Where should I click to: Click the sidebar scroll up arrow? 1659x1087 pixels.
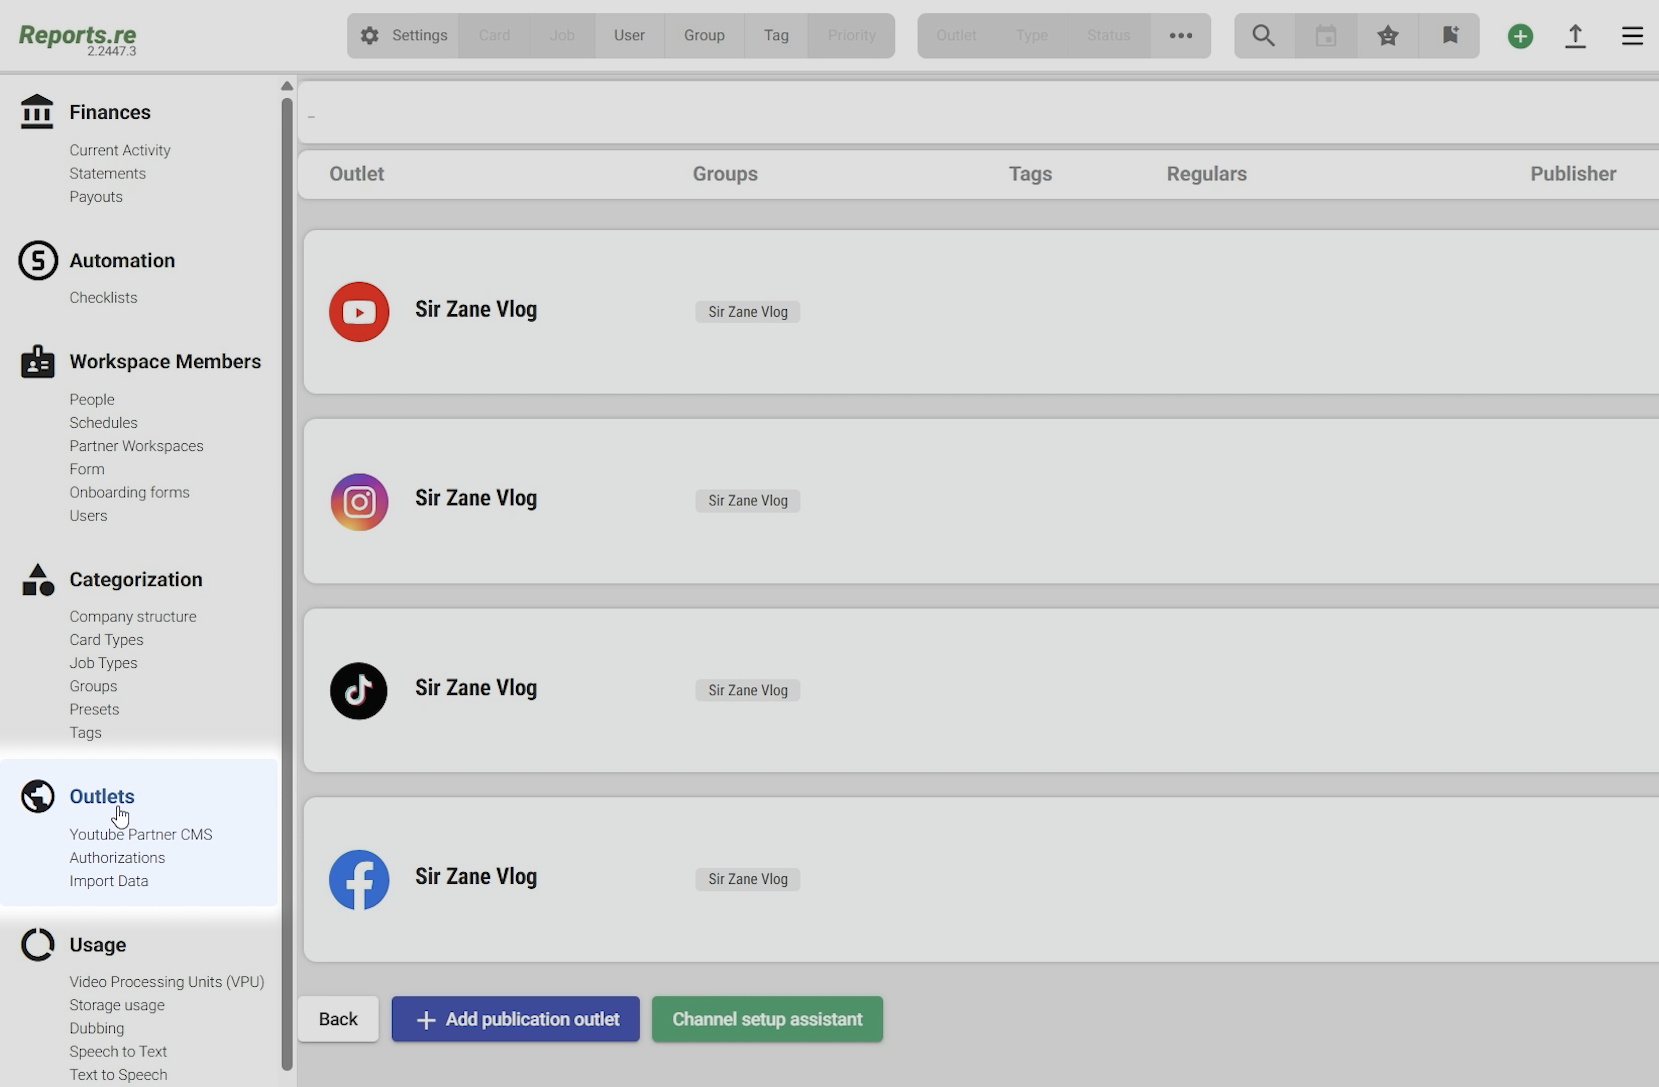tap(287, 86)
